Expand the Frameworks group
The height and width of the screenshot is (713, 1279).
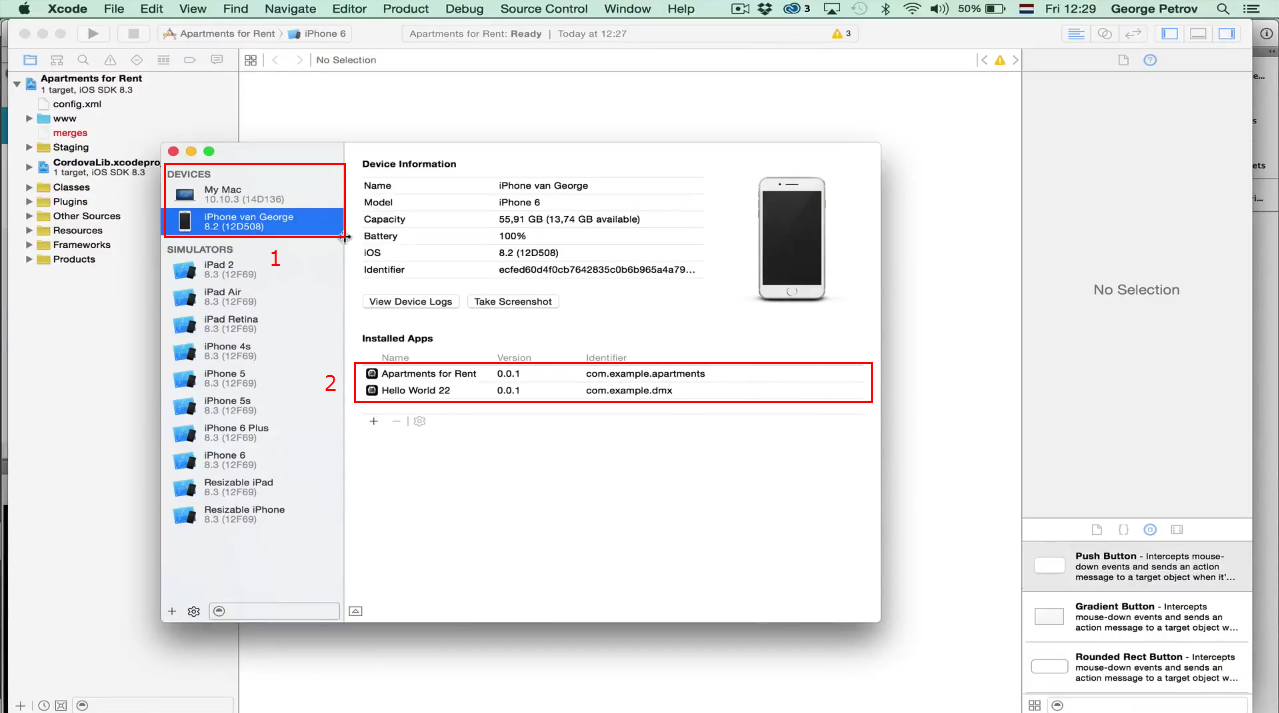coord(30,245)
